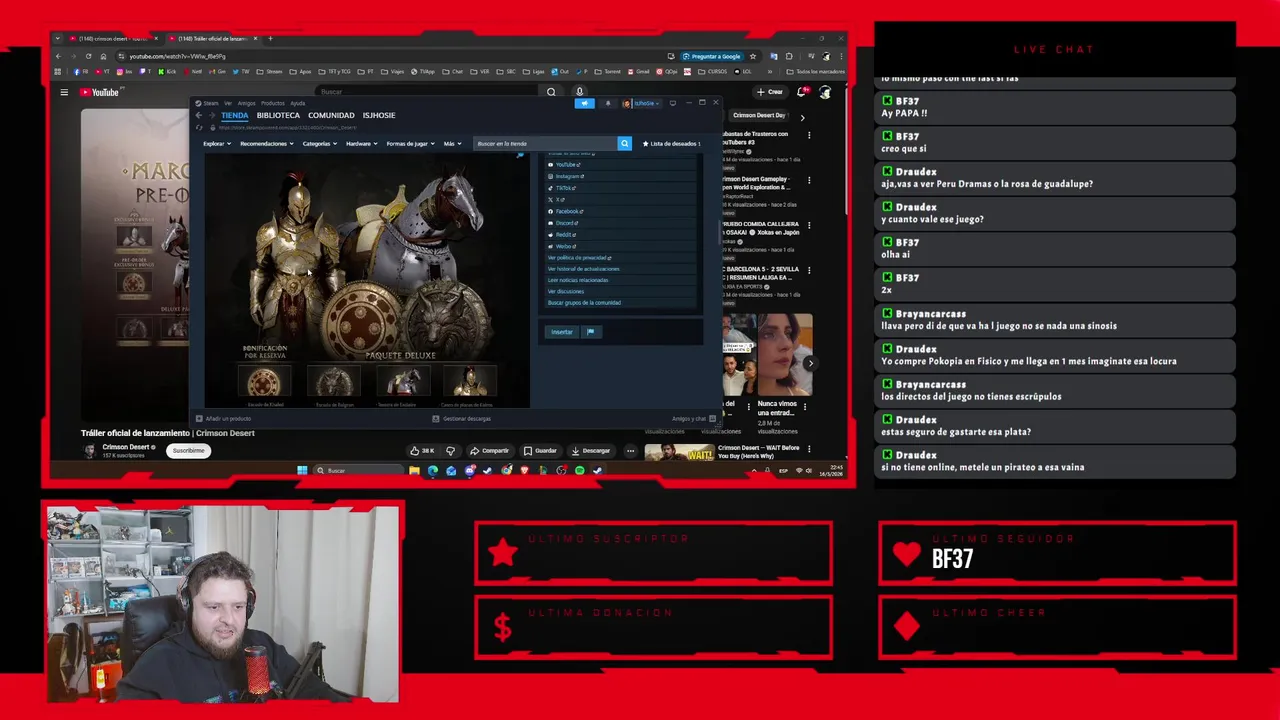Share the video with Compartir

[x=490, y=450]
